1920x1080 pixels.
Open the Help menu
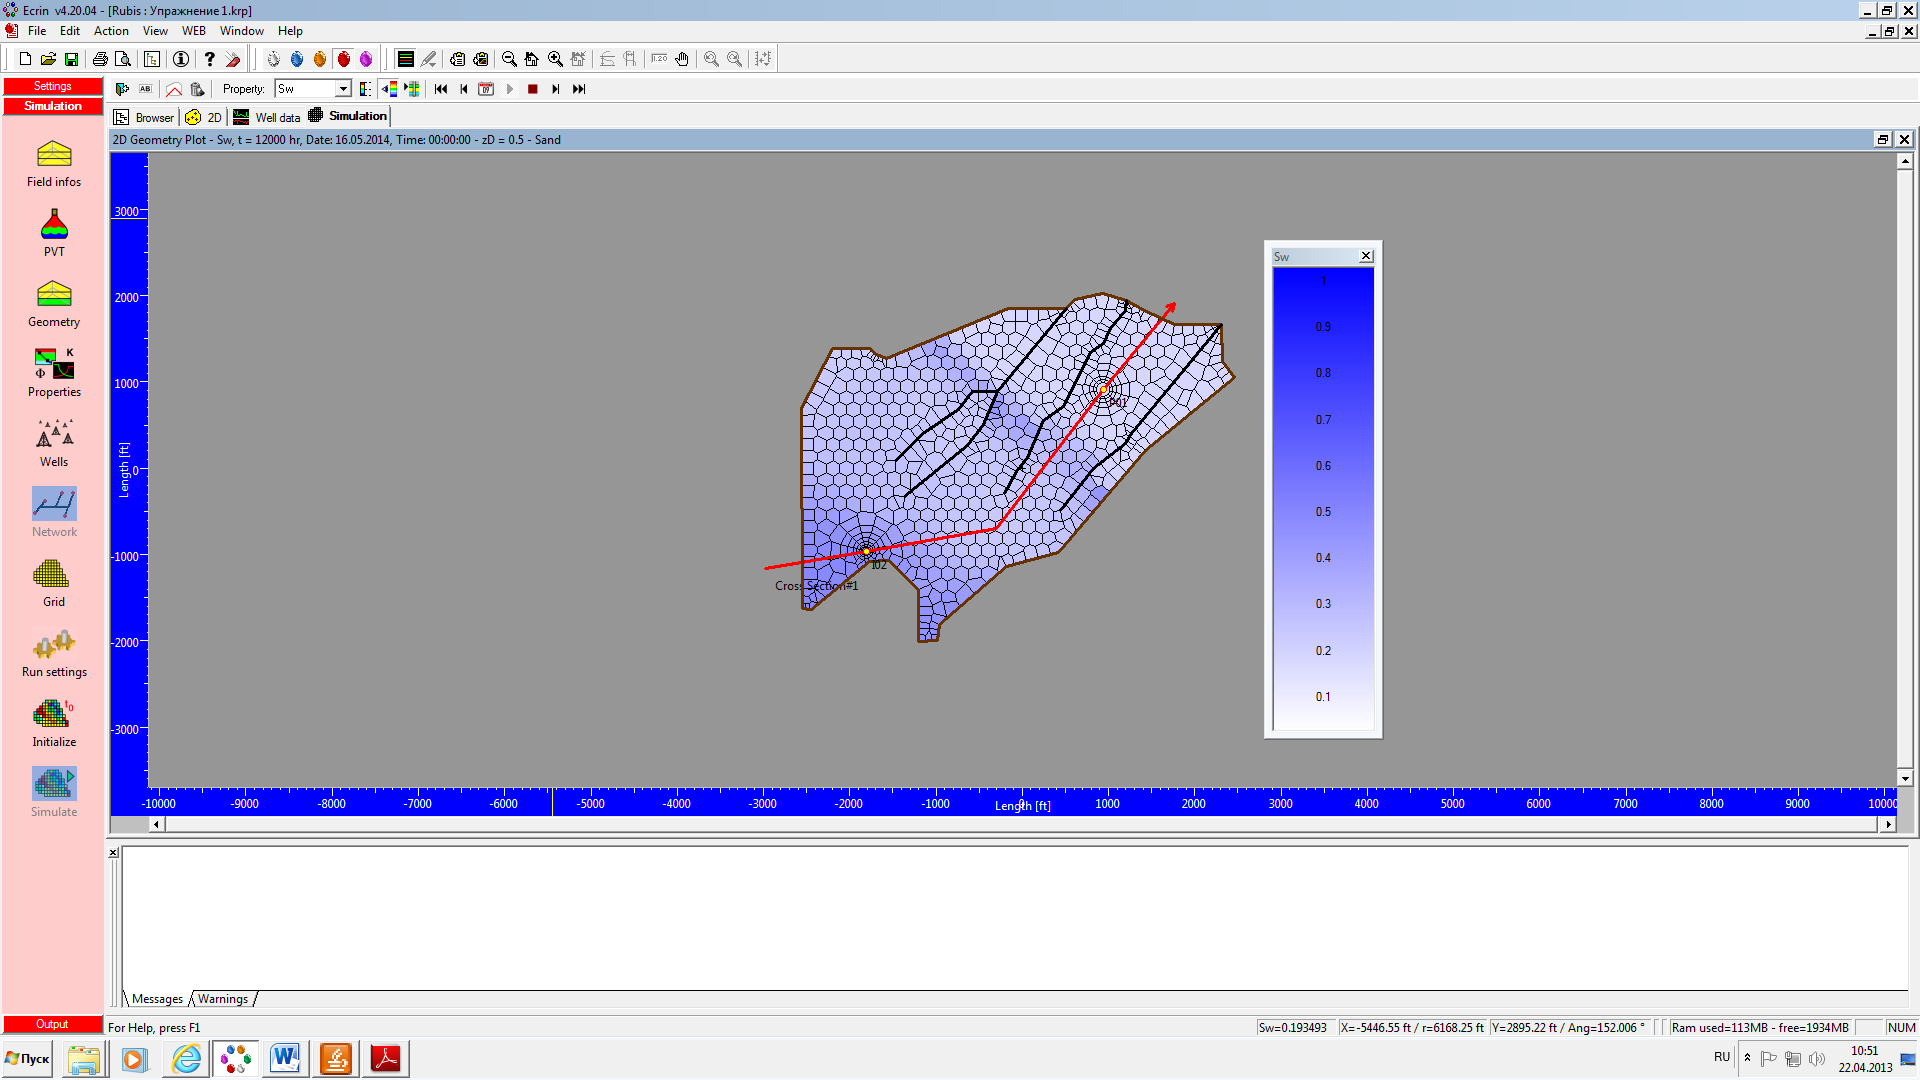(x=290, y=31)
